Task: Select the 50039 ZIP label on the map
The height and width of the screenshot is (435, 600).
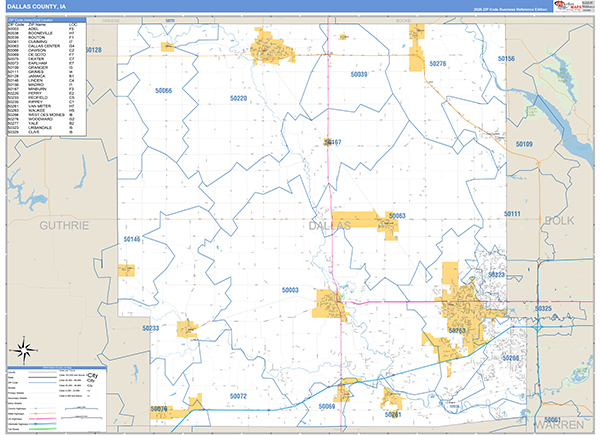Action: 359,74
